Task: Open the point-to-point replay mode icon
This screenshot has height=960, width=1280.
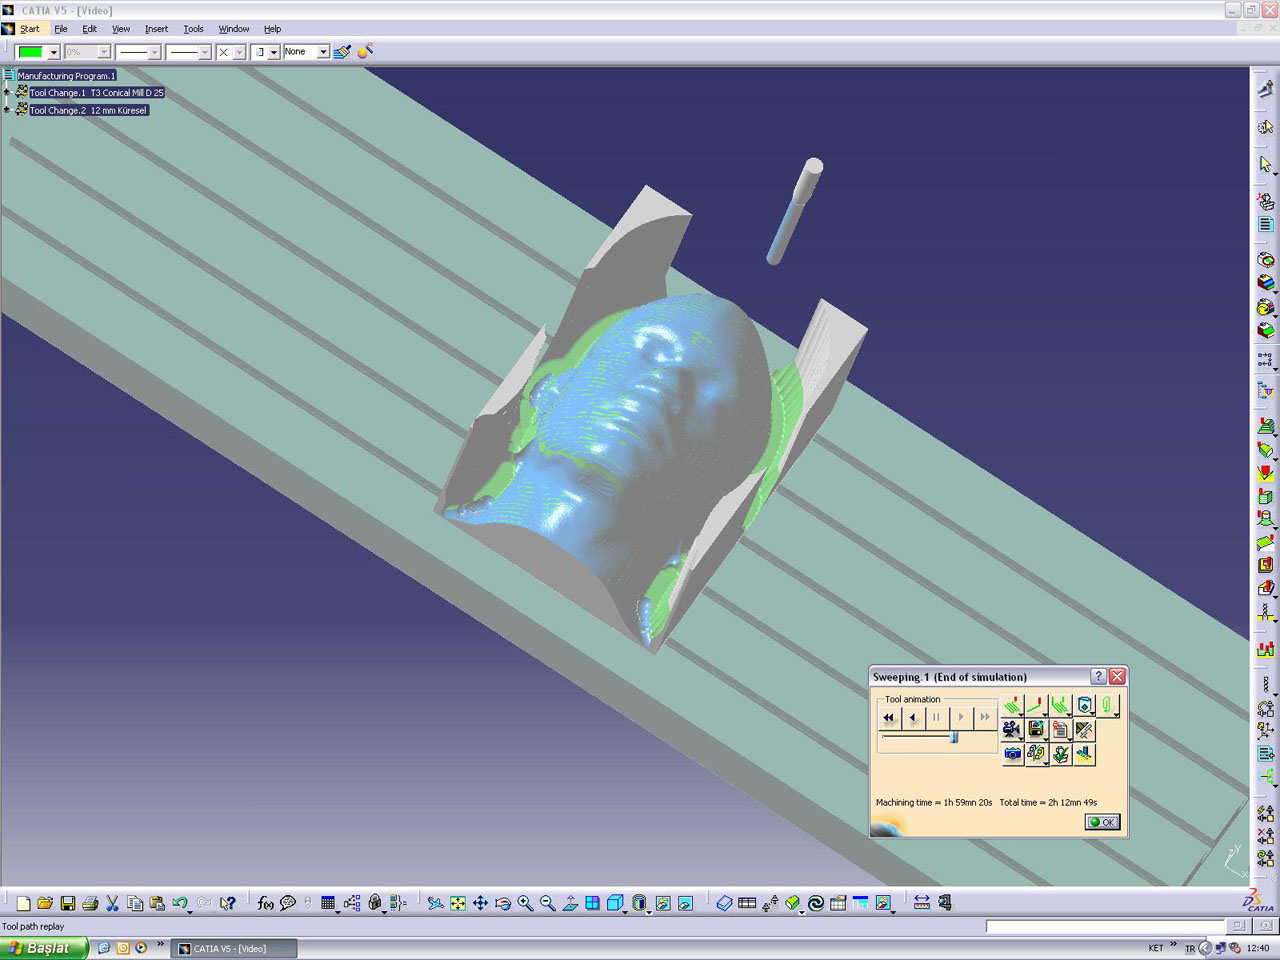Action: pos(1036,705)
